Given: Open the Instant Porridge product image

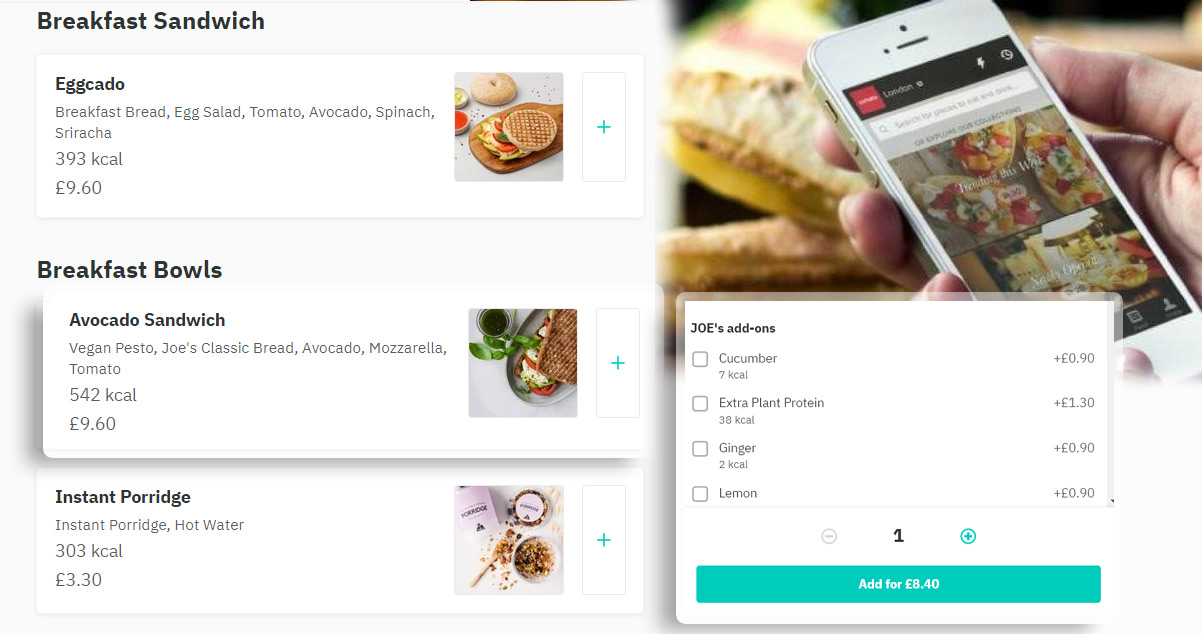Looking at the screenshot, I should pos(509,540).
